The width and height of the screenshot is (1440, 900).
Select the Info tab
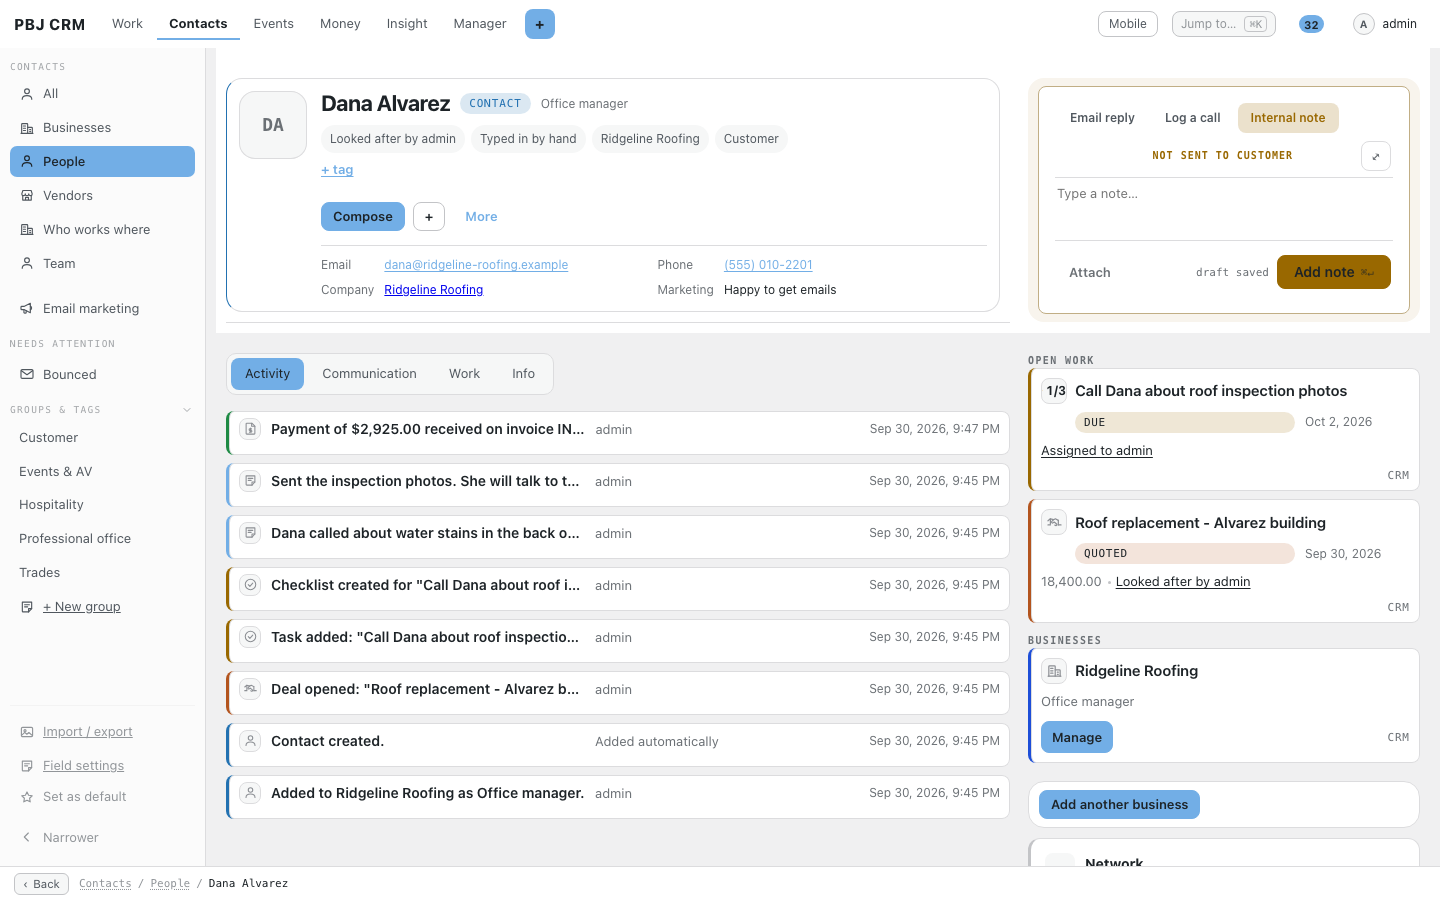[x=523, y=374]
